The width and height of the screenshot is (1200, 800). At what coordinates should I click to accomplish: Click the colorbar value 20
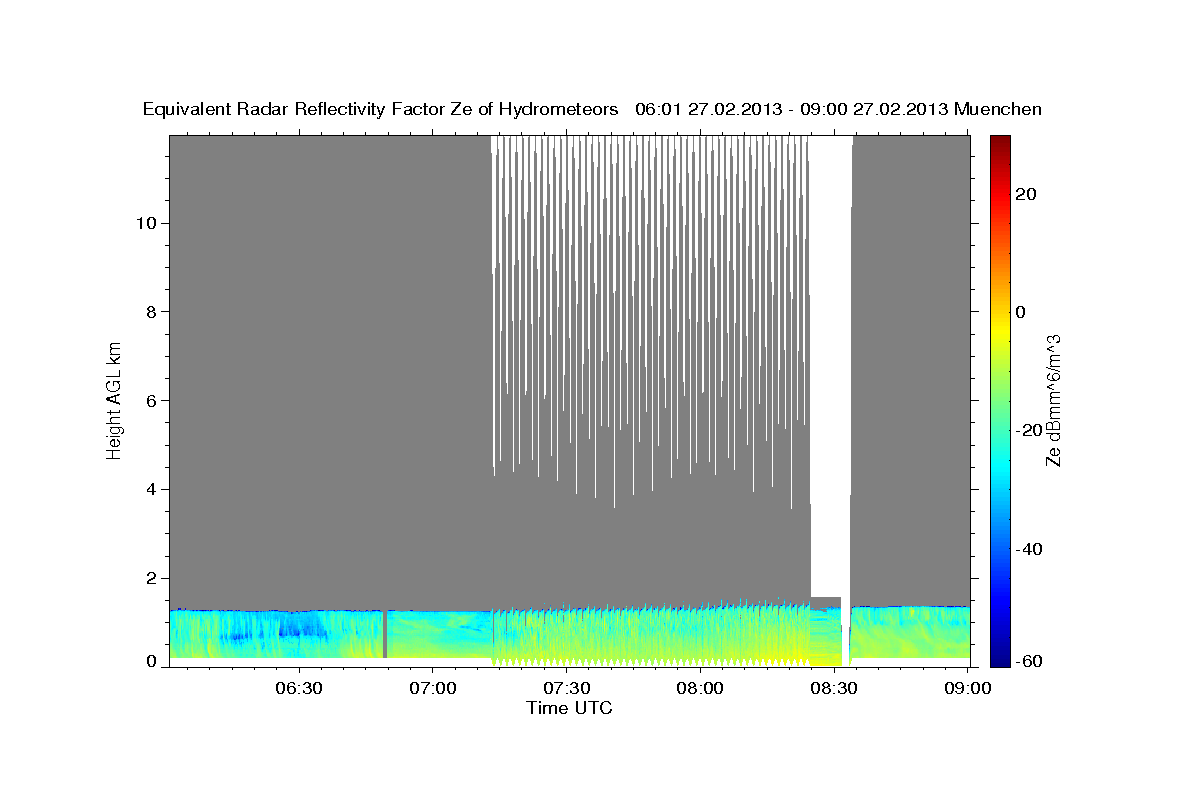point(1024,194)
